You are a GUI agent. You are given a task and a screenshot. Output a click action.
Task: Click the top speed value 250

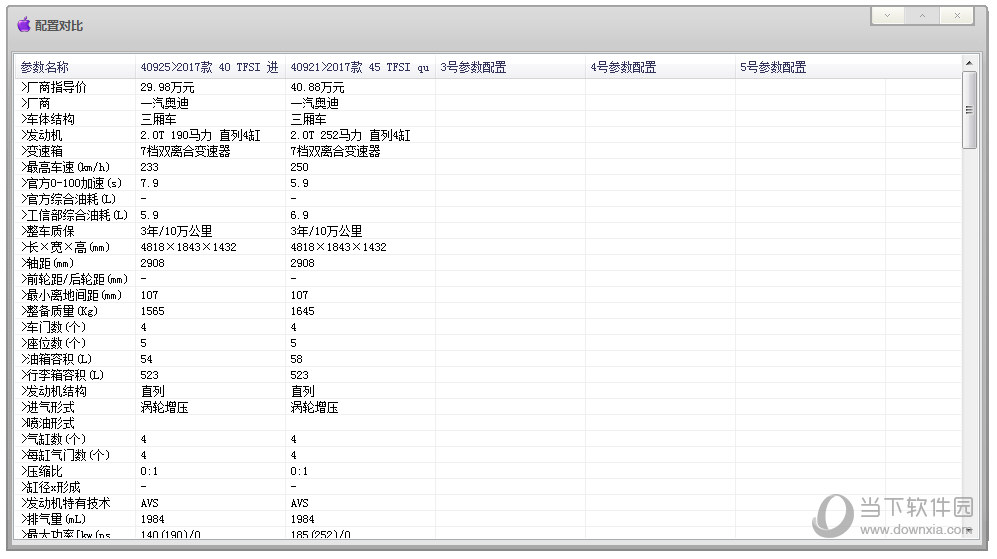click(299, 167)
